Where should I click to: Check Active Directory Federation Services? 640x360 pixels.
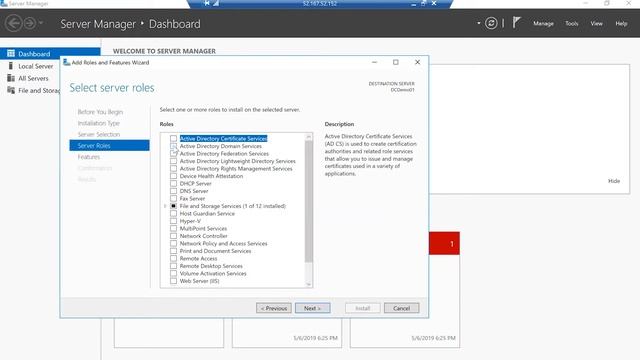pos(173,153)
